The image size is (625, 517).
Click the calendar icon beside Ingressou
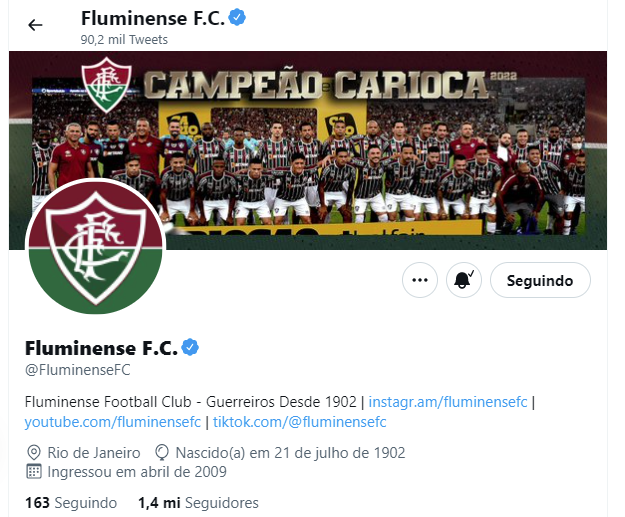point(33,472)
